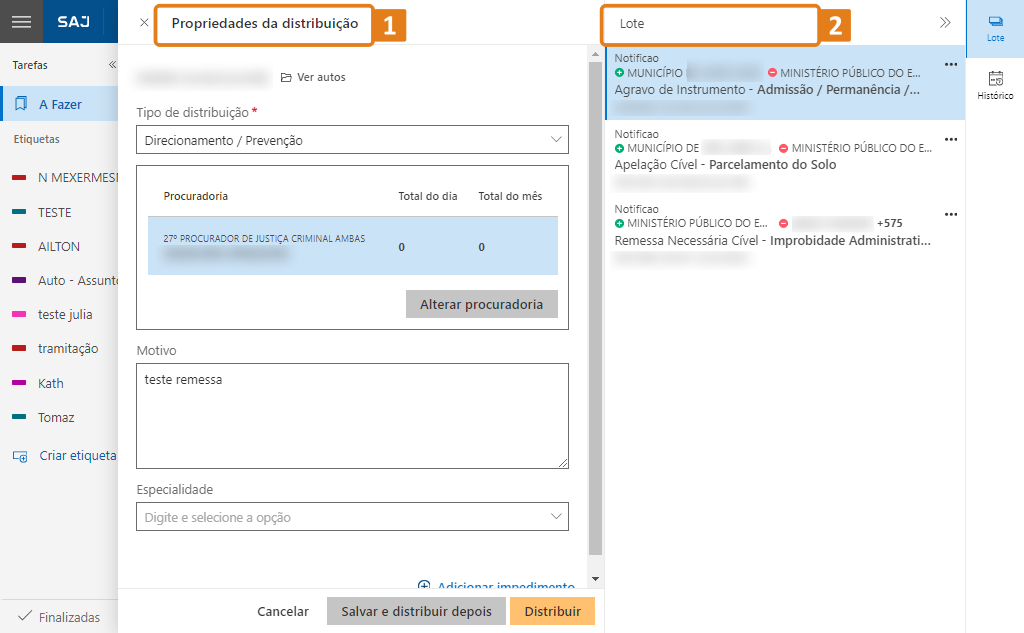Viewport: 1024px width, 633px height.
Task: Open the Especialidade dropdown
Action: [352, 516]
